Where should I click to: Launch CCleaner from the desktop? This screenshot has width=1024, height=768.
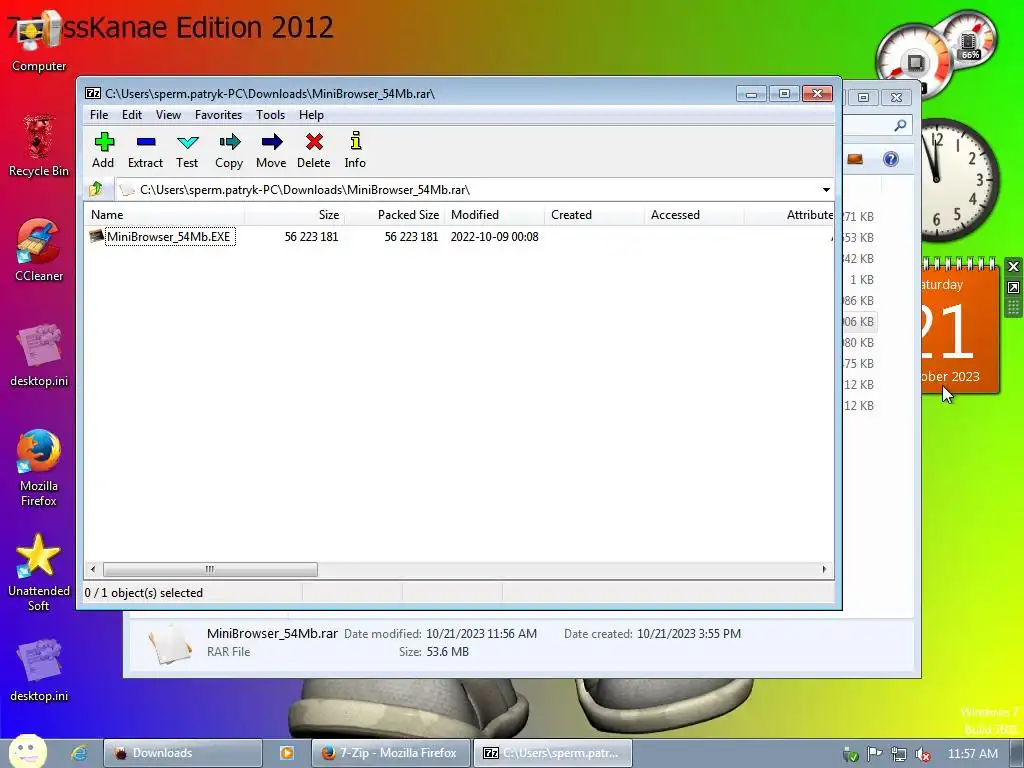coord(39,249)
